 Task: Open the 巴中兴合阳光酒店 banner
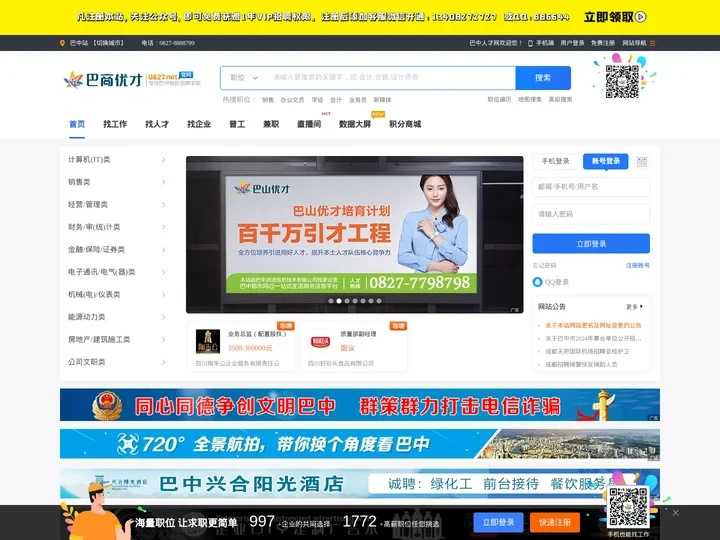pos(360,484)
